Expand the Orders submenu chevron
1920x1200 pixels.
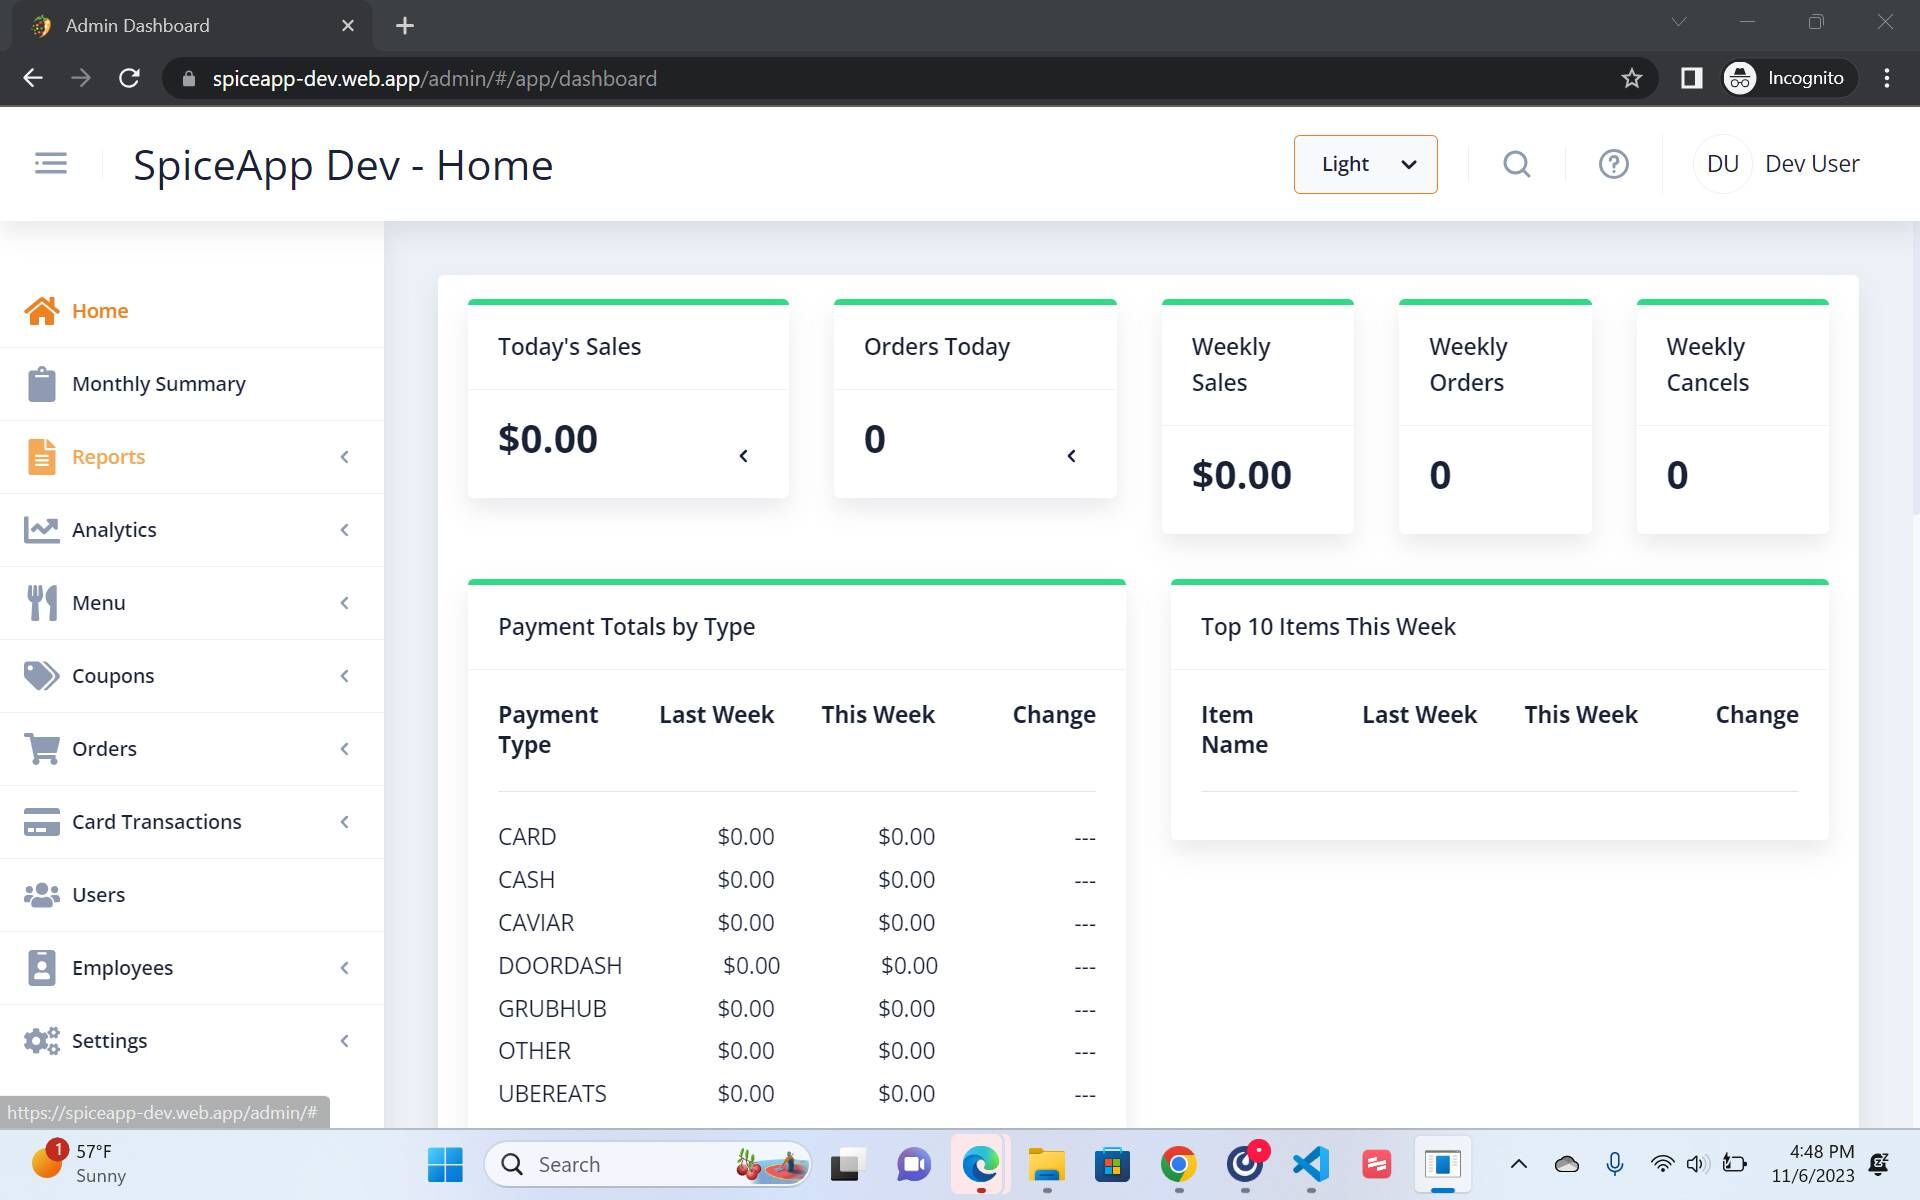[x=344, y=749]
